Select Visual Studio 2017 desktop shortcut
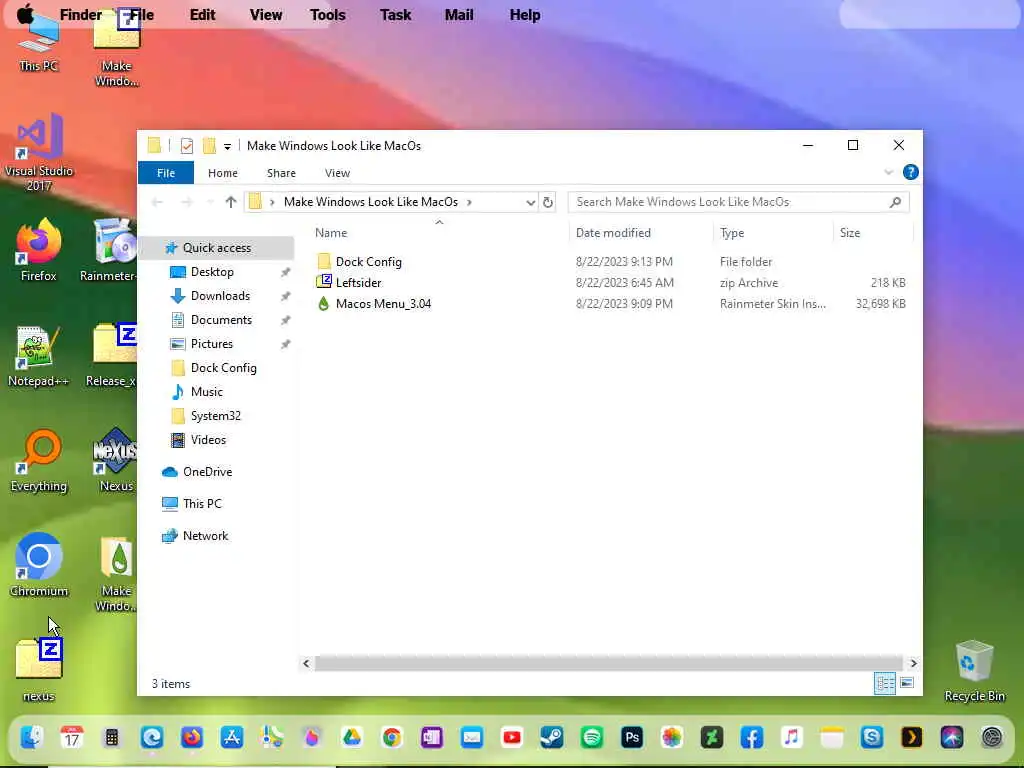 pos(39,152)
